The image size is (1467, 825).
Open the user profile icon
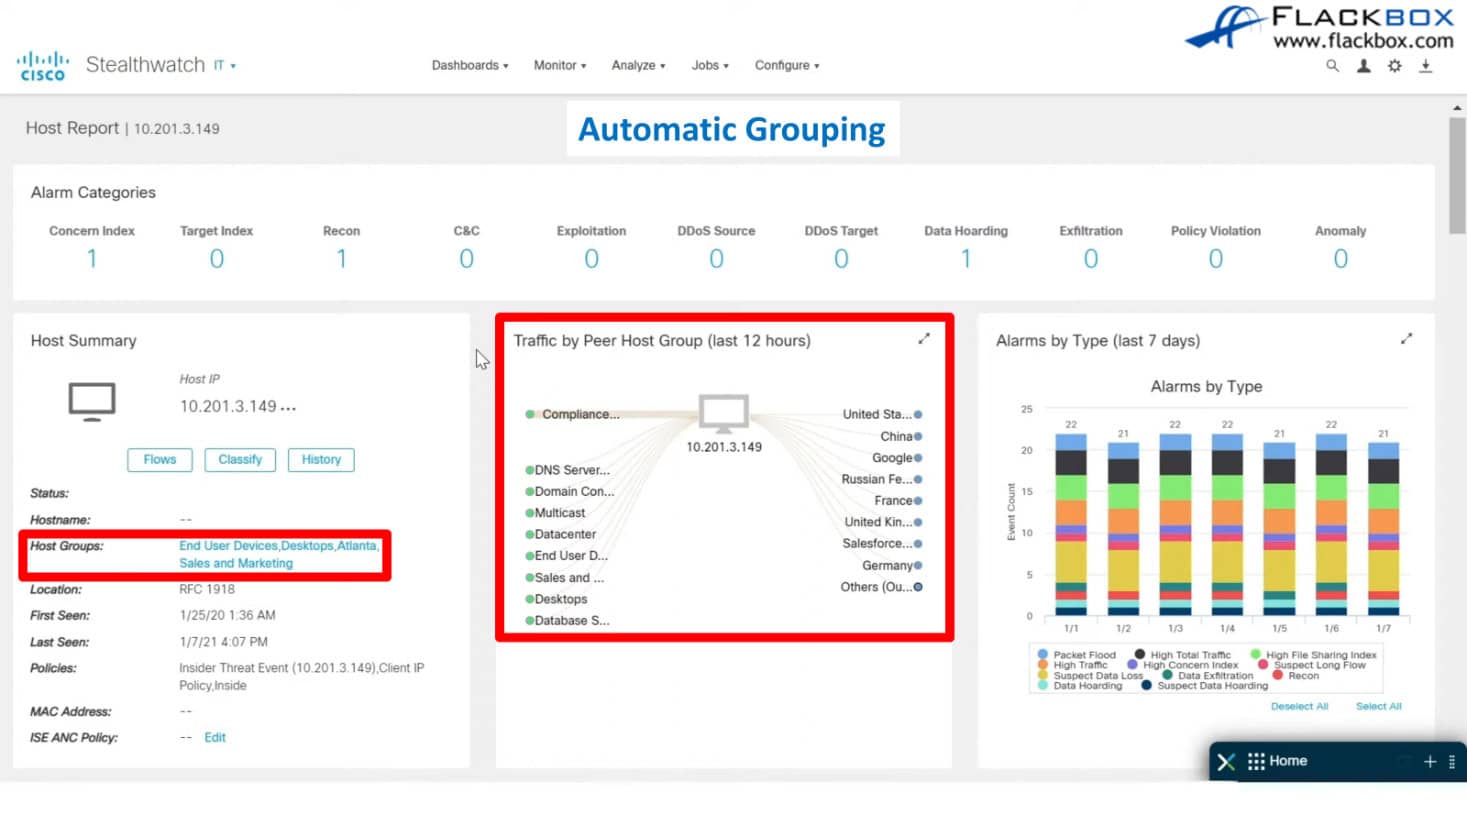point(1363,66)
